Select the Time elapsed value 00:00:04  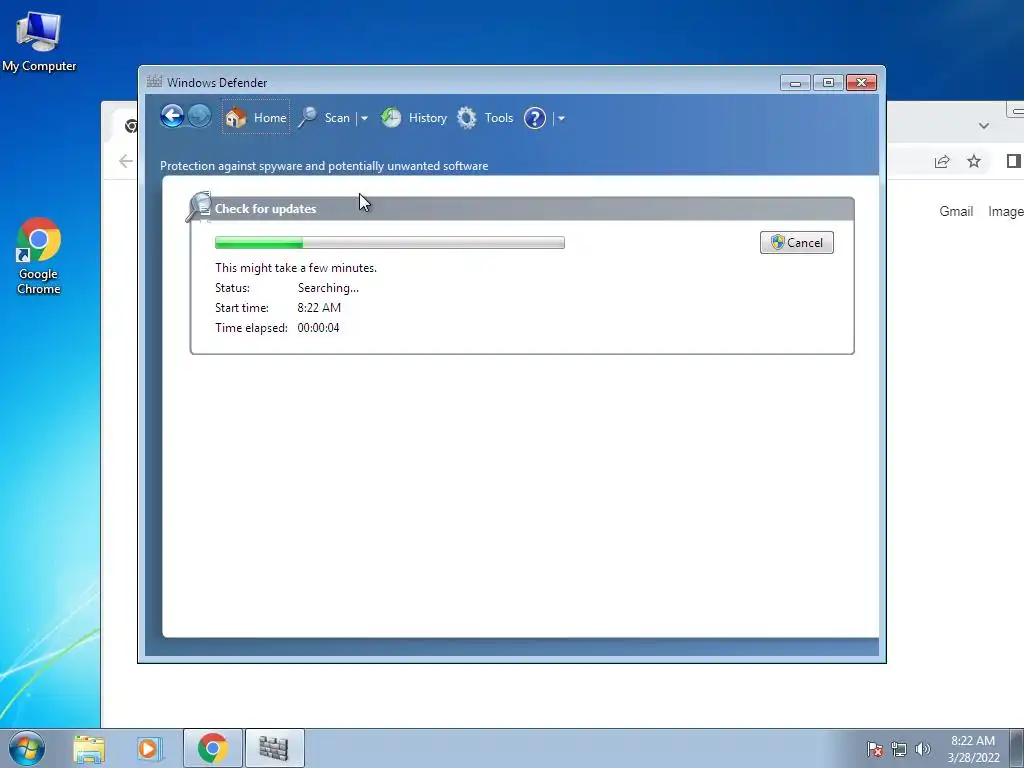319,328
